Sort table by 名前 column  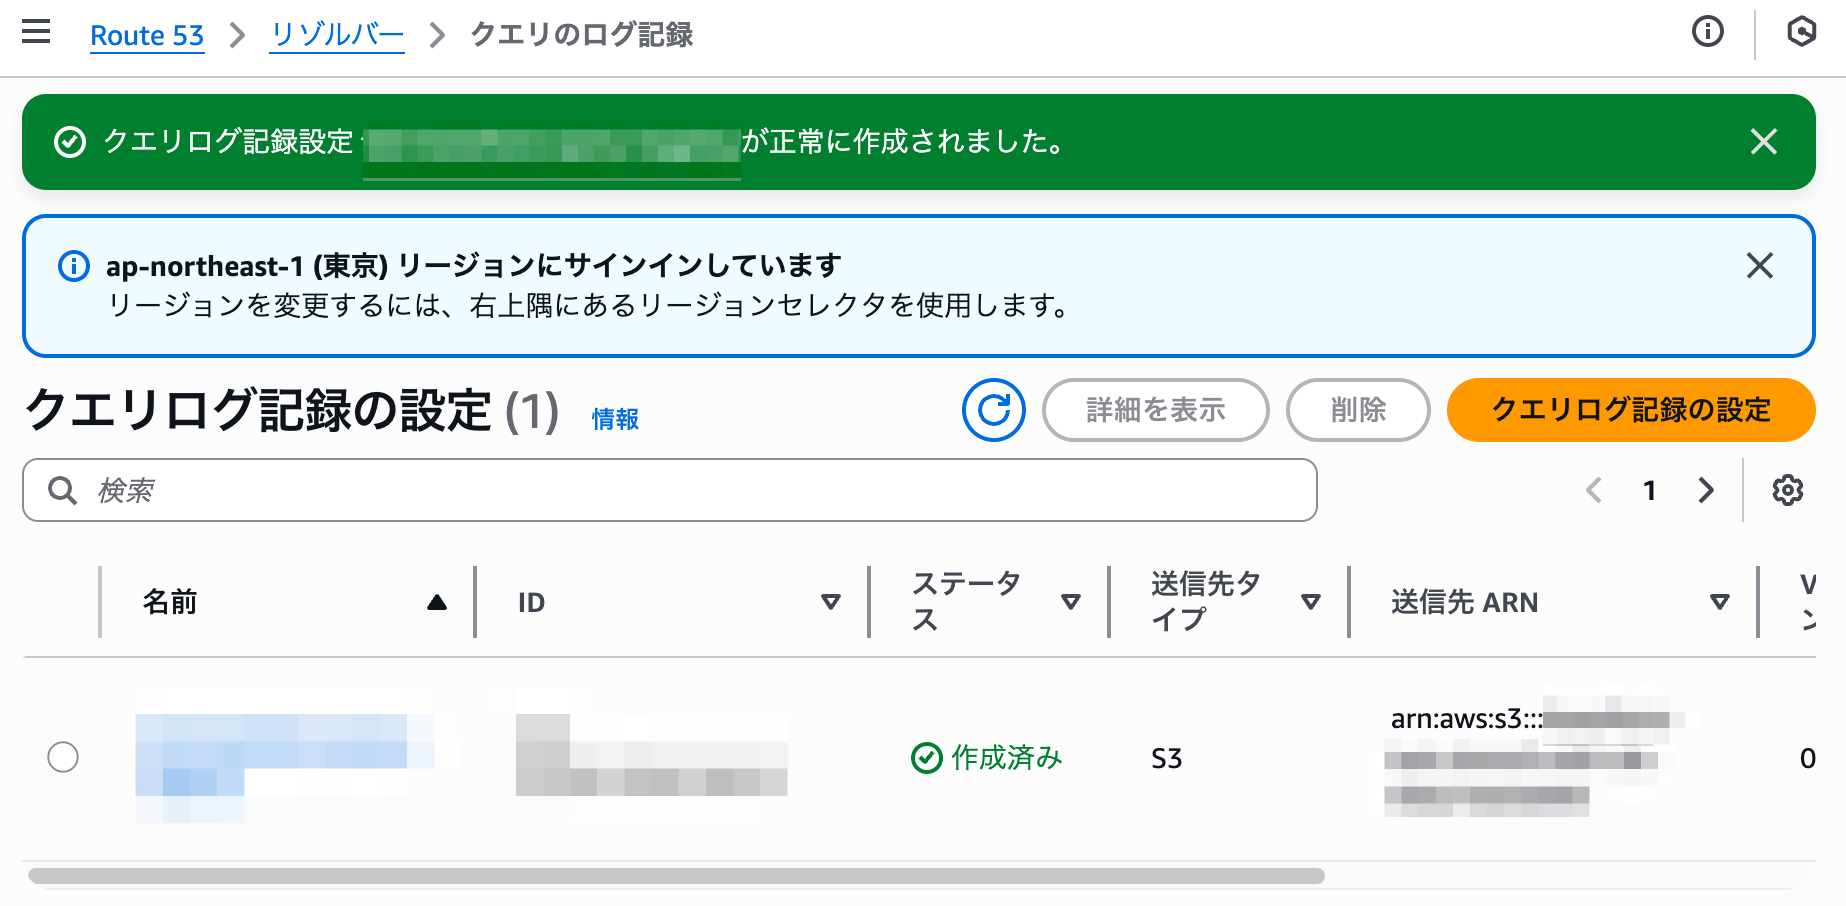click(436, 602)
